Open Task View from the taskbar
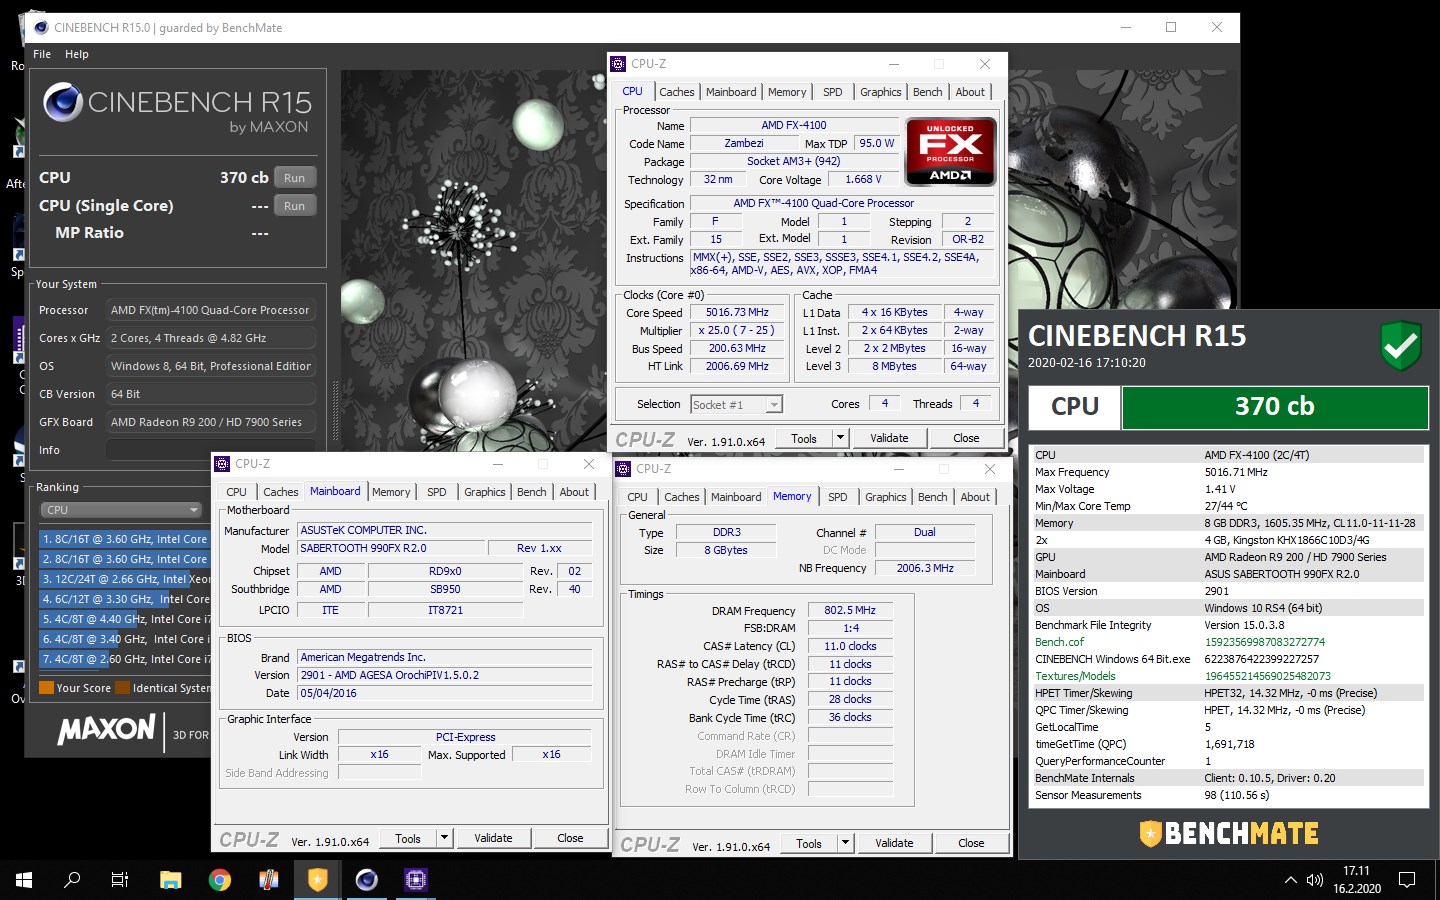1440x900 pixels. pos(120,880)
